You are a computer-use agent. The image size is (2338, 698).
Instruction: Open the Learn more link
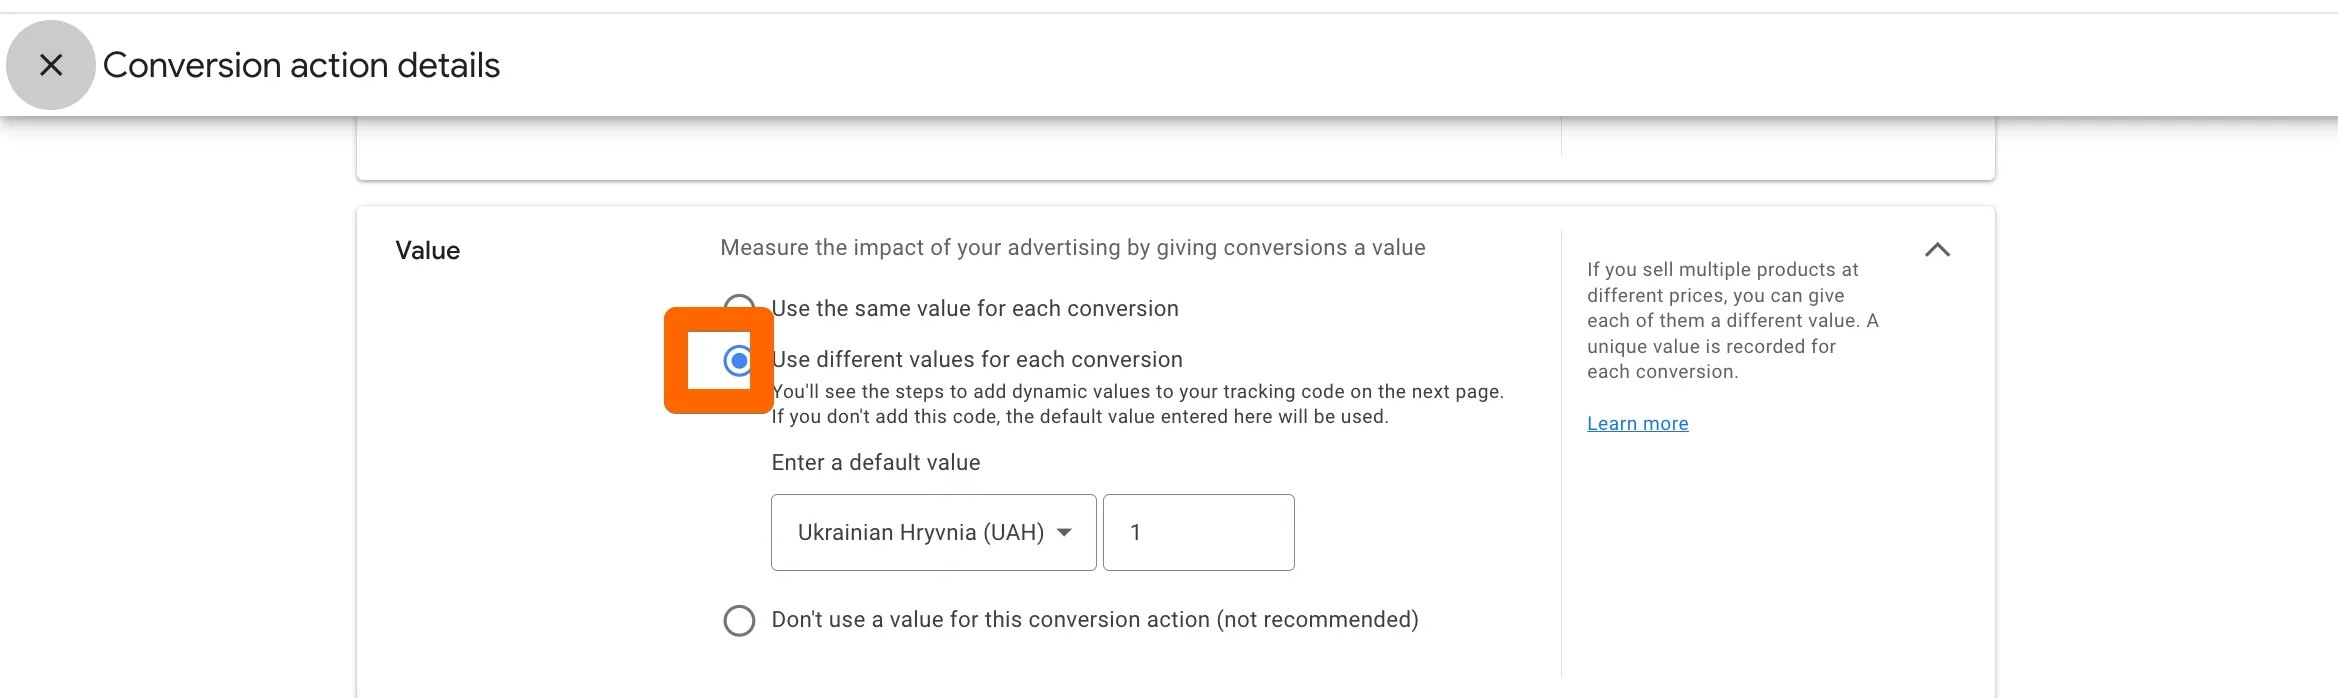[x=1637, y=423]
